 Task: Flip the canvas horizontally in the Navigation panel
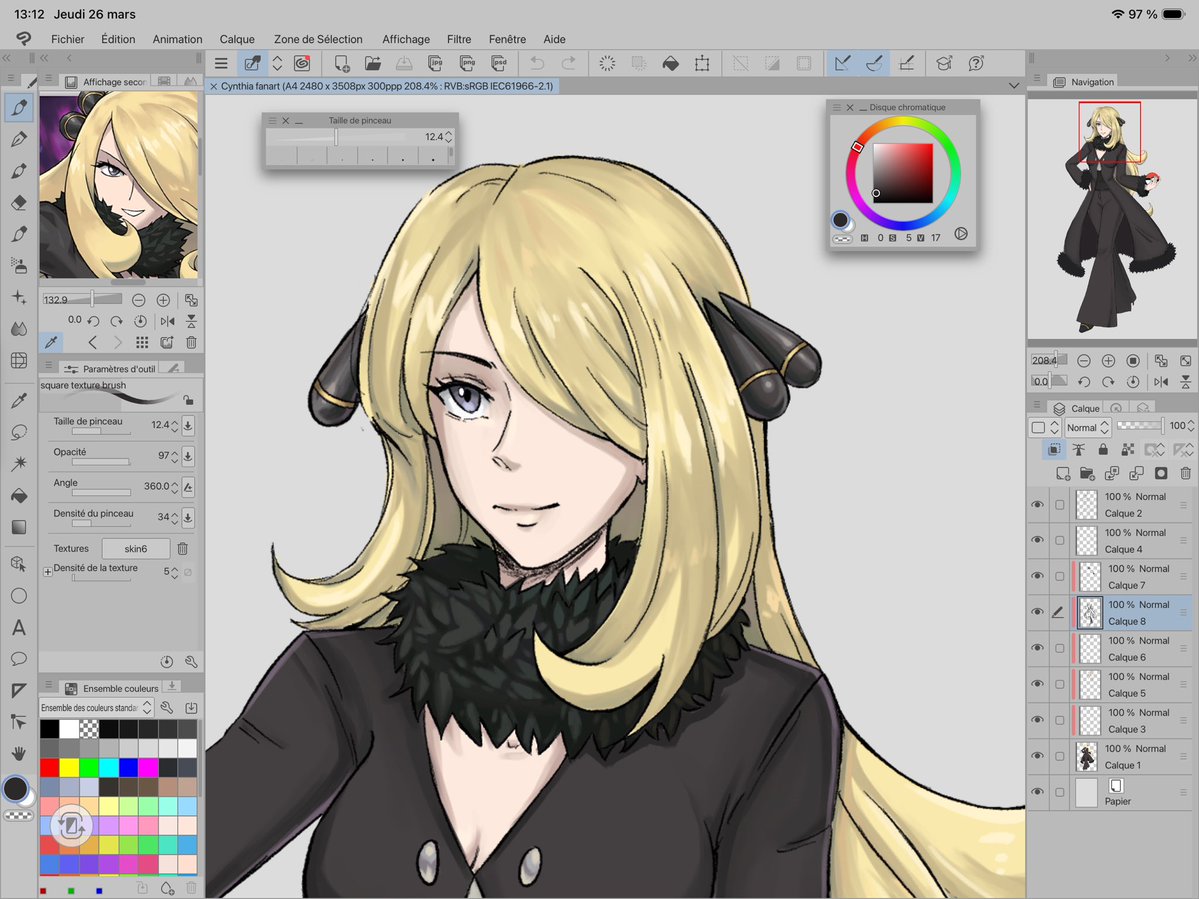(1161, 381)
